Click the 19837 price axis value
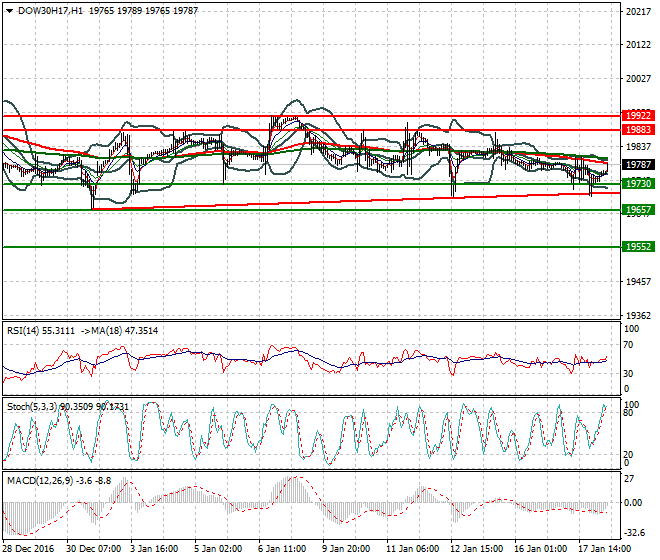The image size is (660, 560). click(x=639, y=147)
